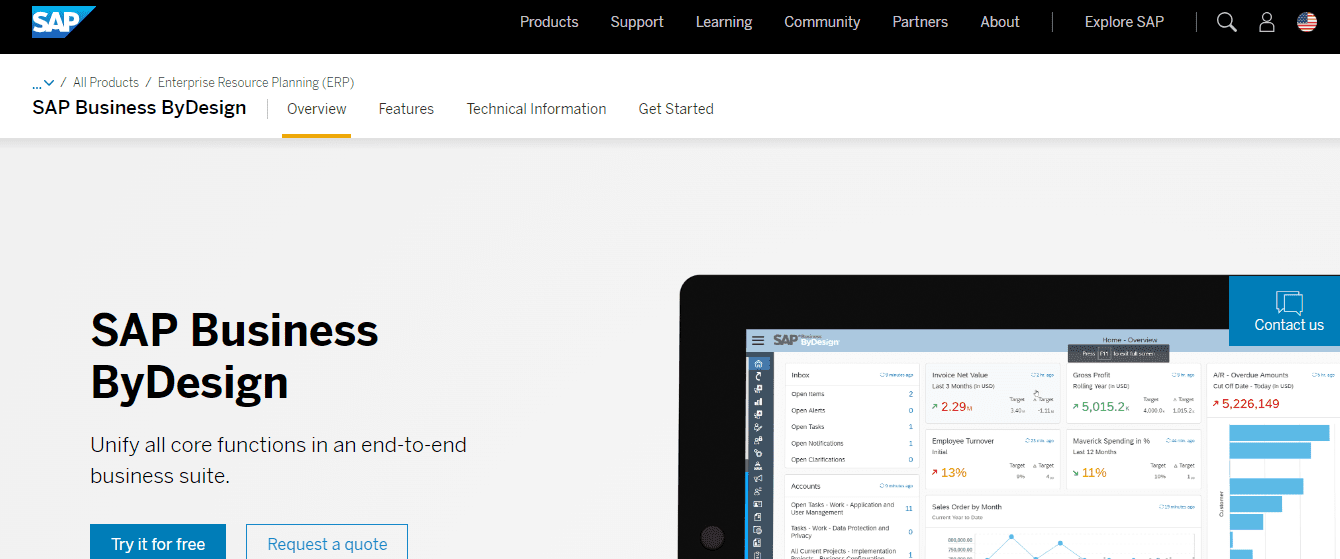This screenshot has height=559, width=1340.
Task: Click the Try it for free button
Action: point(158,544)
